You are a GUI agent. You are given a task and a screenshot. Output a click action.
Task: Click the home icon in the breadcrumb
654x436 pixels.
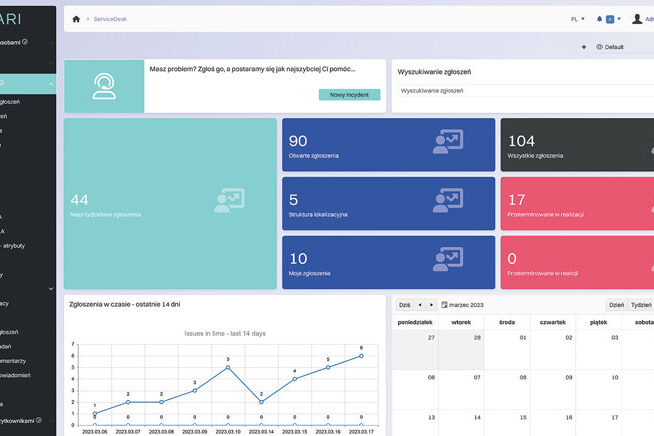click(76, 19)
